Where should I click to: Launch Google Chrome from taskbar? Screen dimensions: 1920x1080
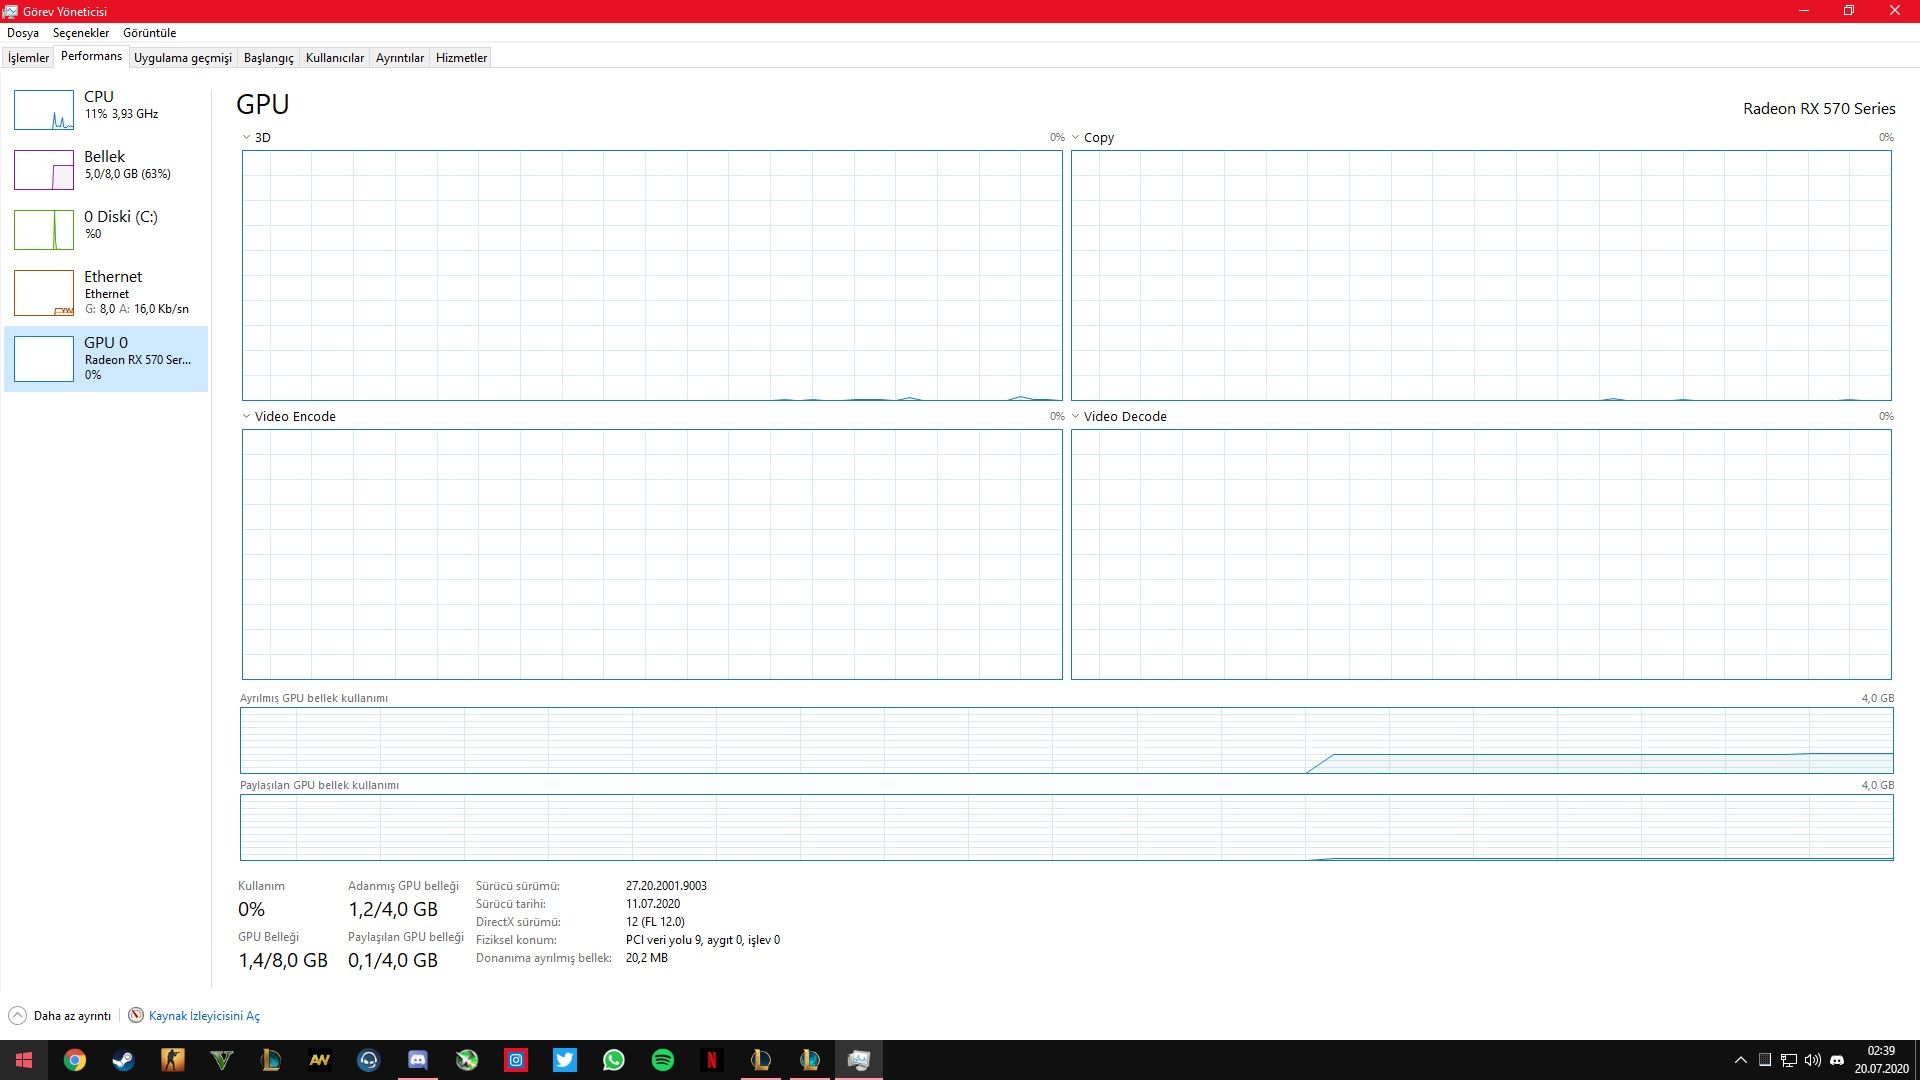[x=75, y=1060]
